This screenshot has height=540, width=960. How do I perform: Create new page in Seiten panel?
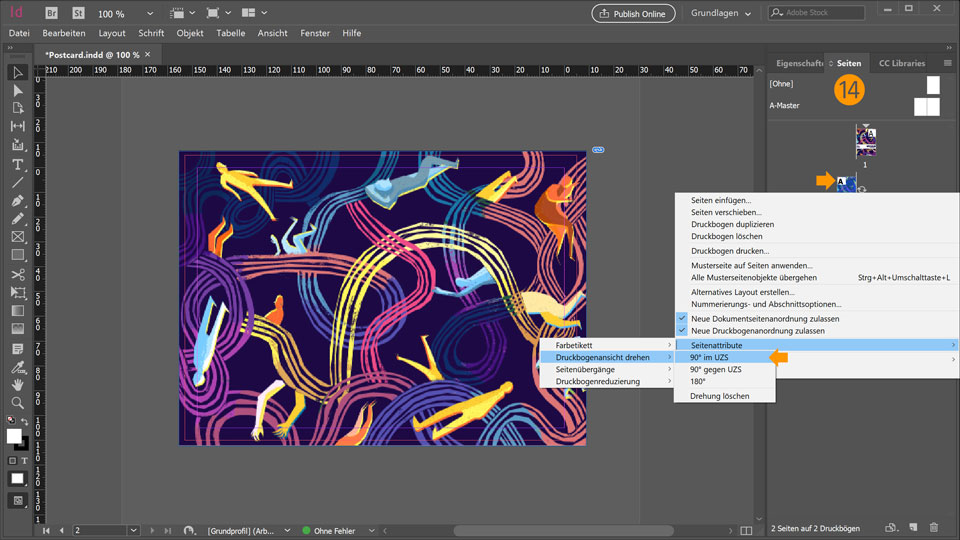(912, 527)
